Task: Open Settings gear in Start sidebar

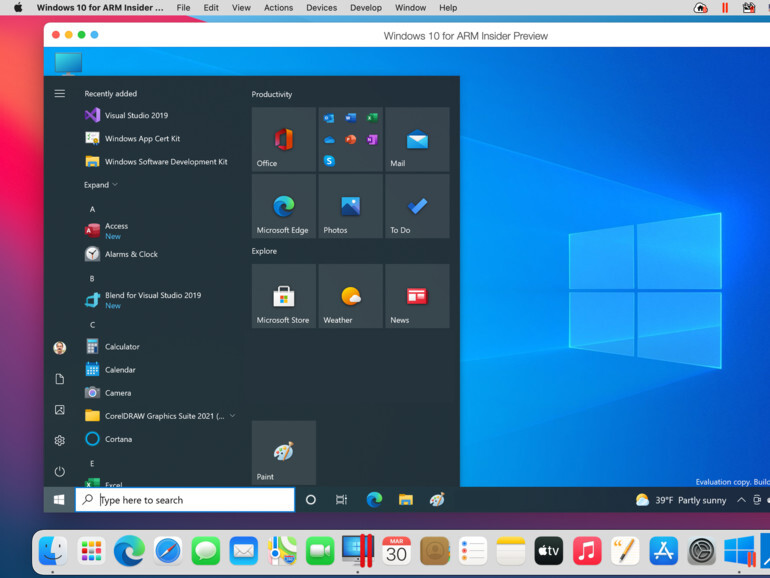Action: pos(59,440)
